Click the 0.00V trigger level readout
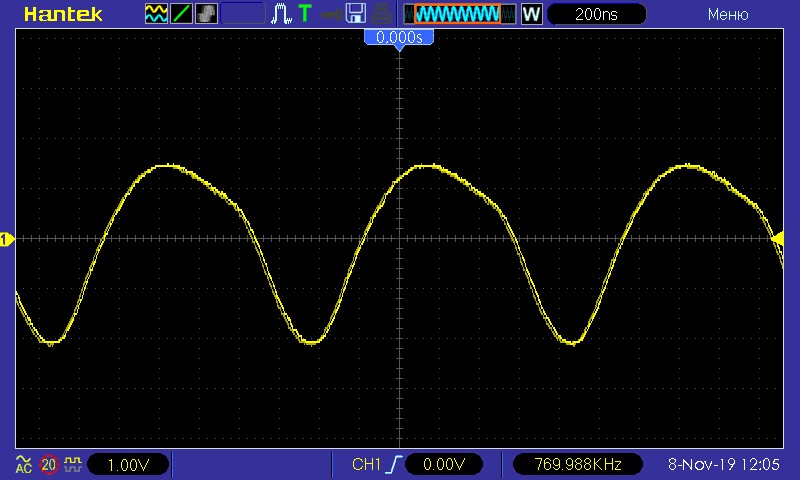 [444, 464]
